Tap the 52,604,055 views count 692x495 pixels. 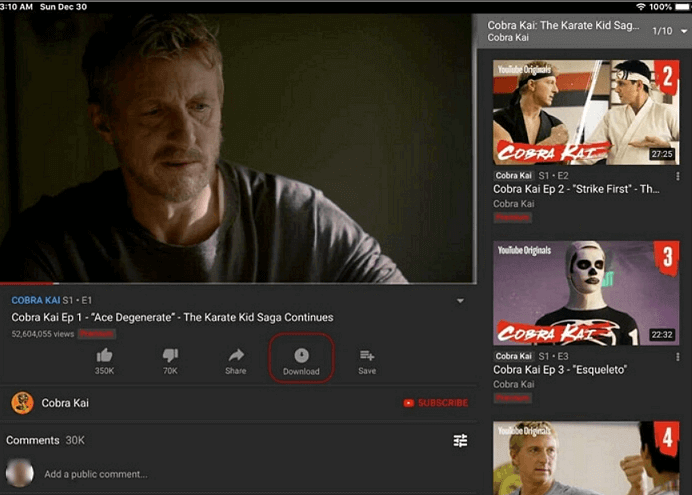point(43,334)
